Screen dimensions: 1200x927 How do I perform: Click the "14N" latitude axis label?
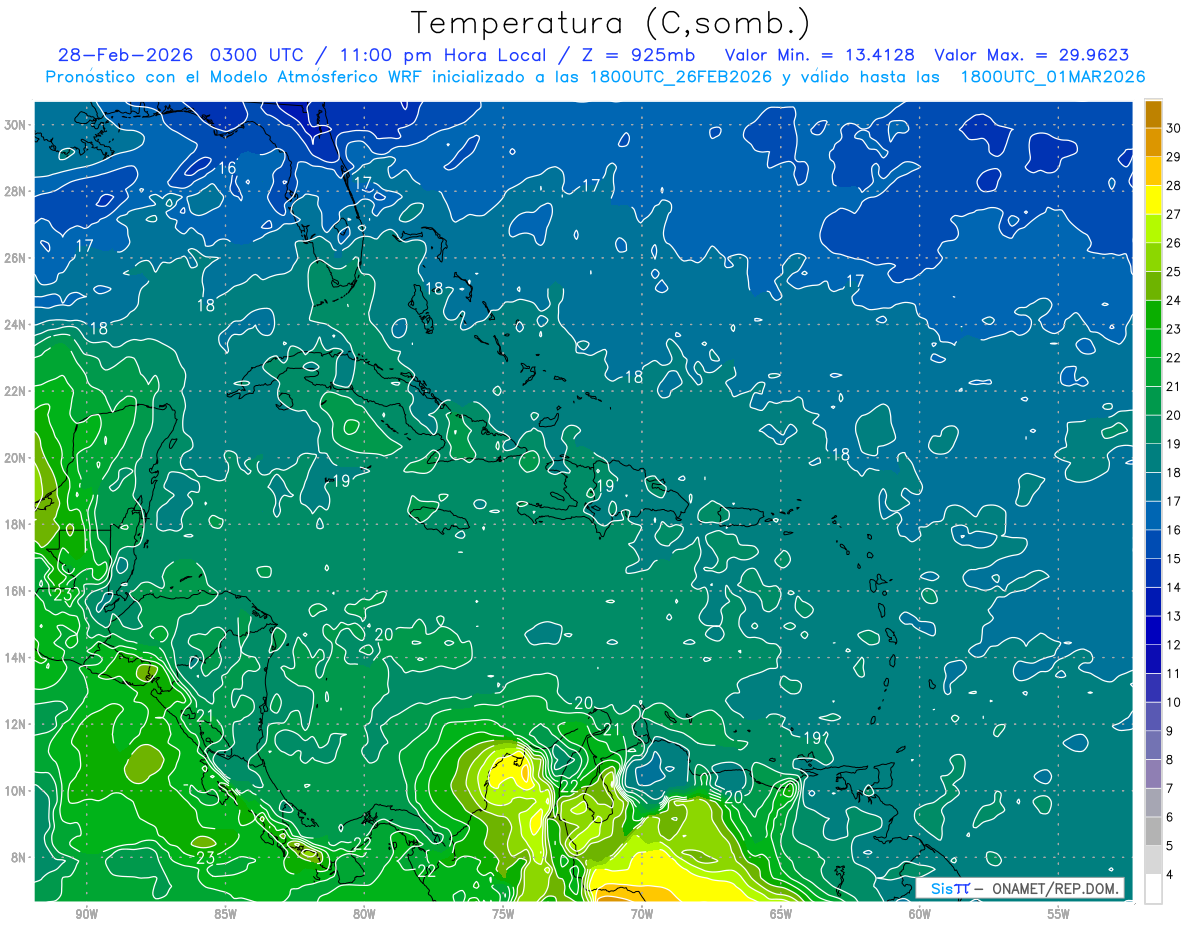(x=17, y=657)
